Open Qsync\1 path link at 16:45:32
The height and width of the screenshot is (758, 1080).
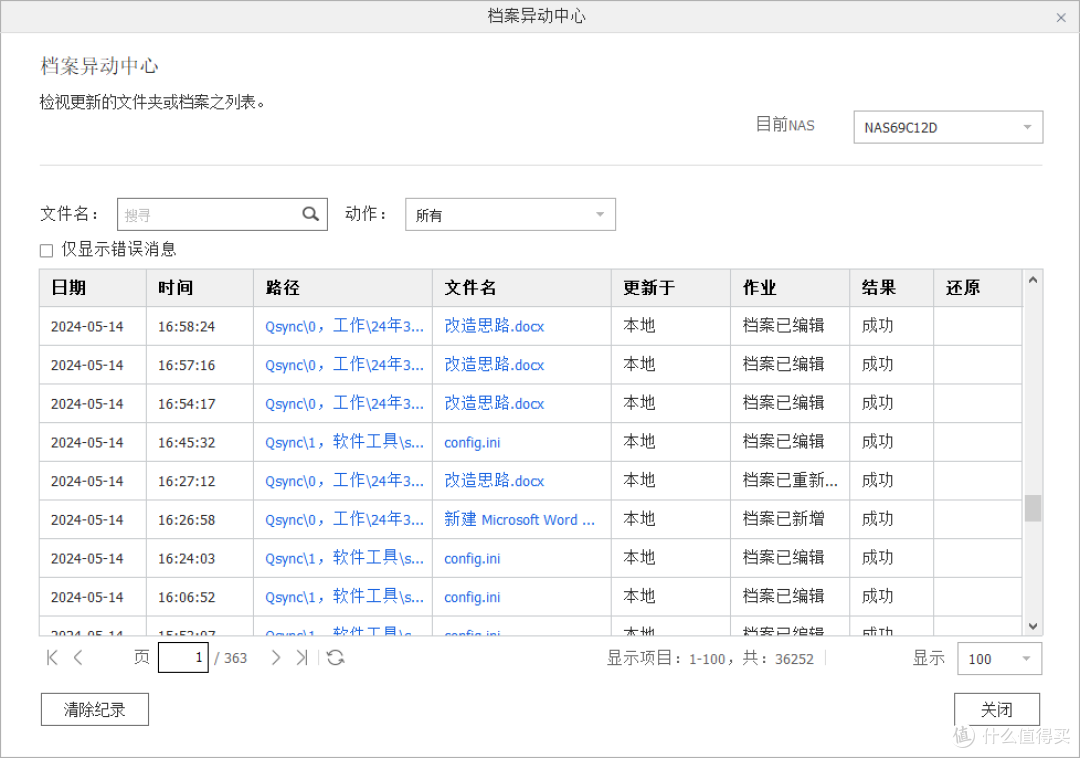(x=344, y=442)
